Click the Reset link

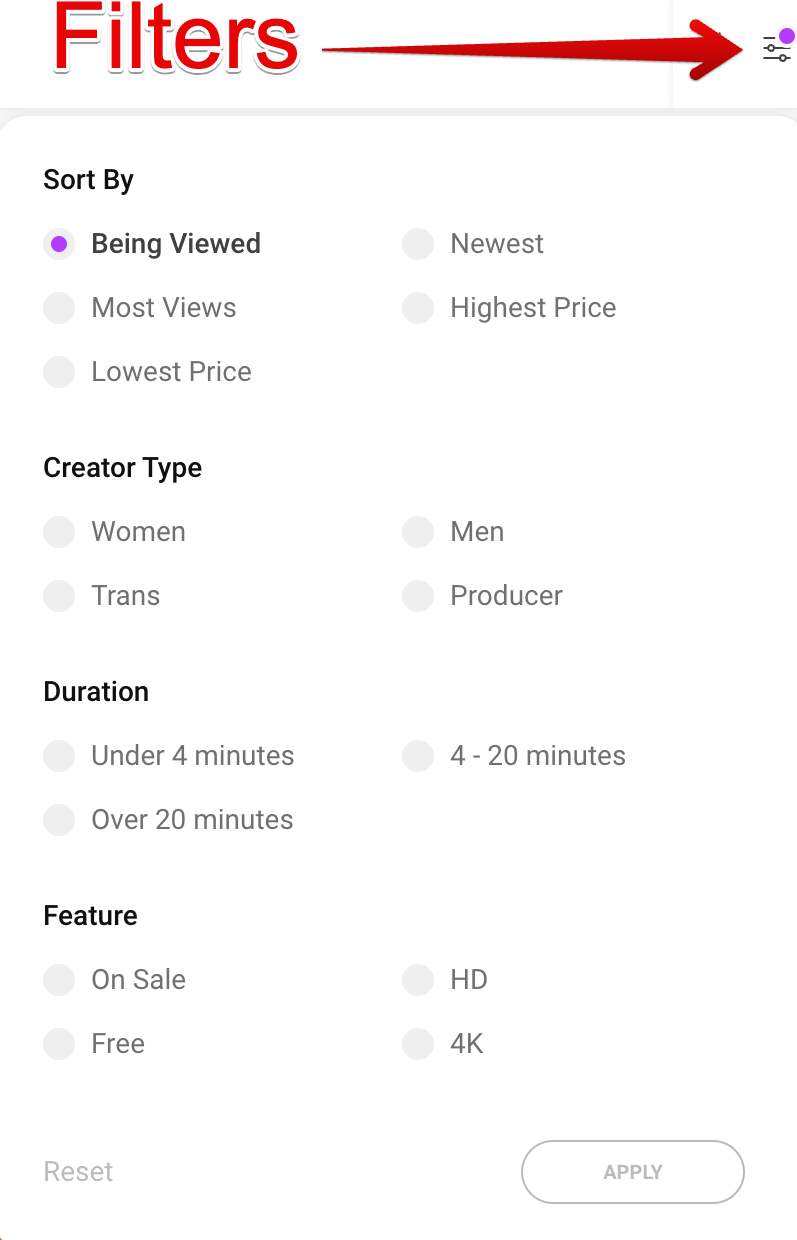click(78, 1172)
